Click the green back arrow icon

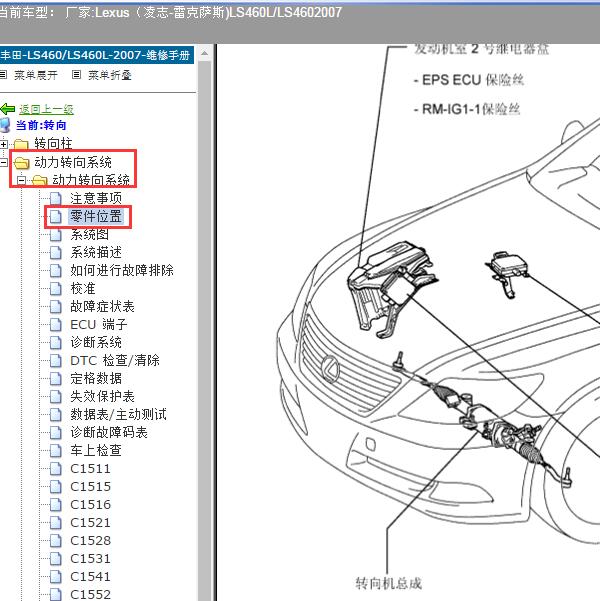pyautogui.click(x=8, y=109)
